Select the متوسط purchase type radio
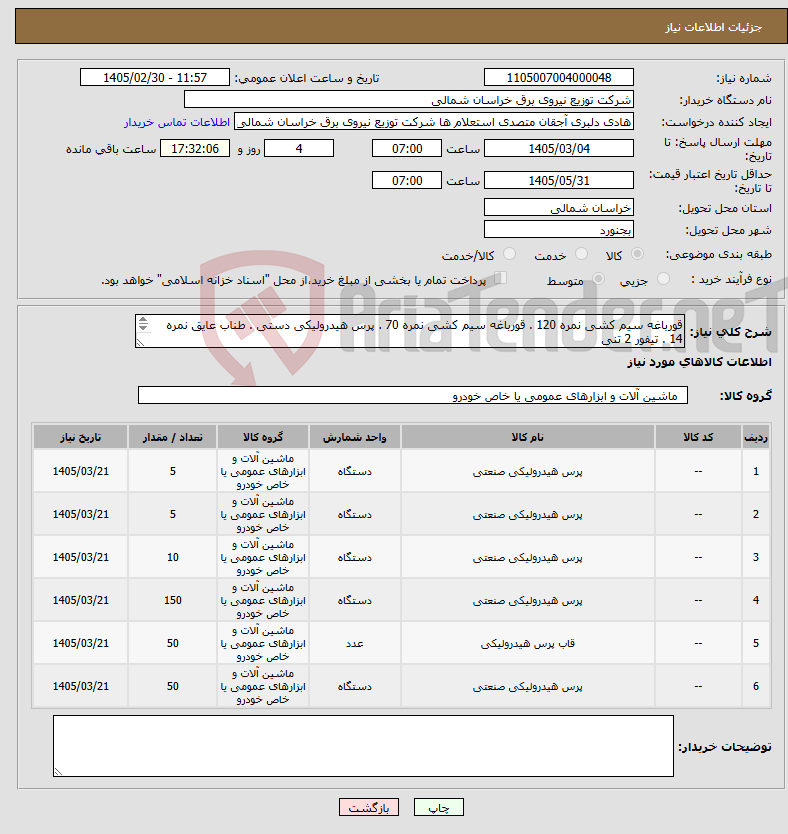The image size is (788, 834). 598,279
